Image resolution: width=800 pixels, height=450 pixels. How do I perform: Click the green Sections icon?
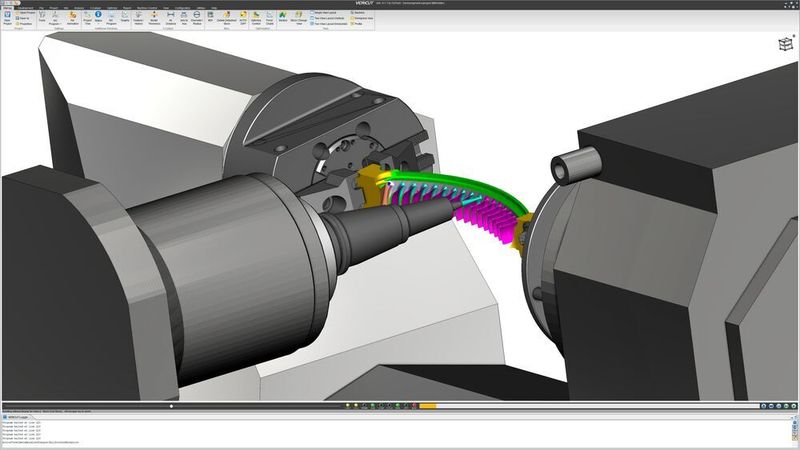point(283,16)
